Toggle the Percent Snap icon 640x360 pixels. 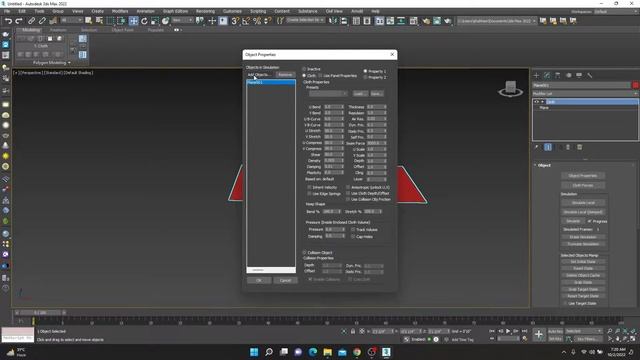coord(257,21)
